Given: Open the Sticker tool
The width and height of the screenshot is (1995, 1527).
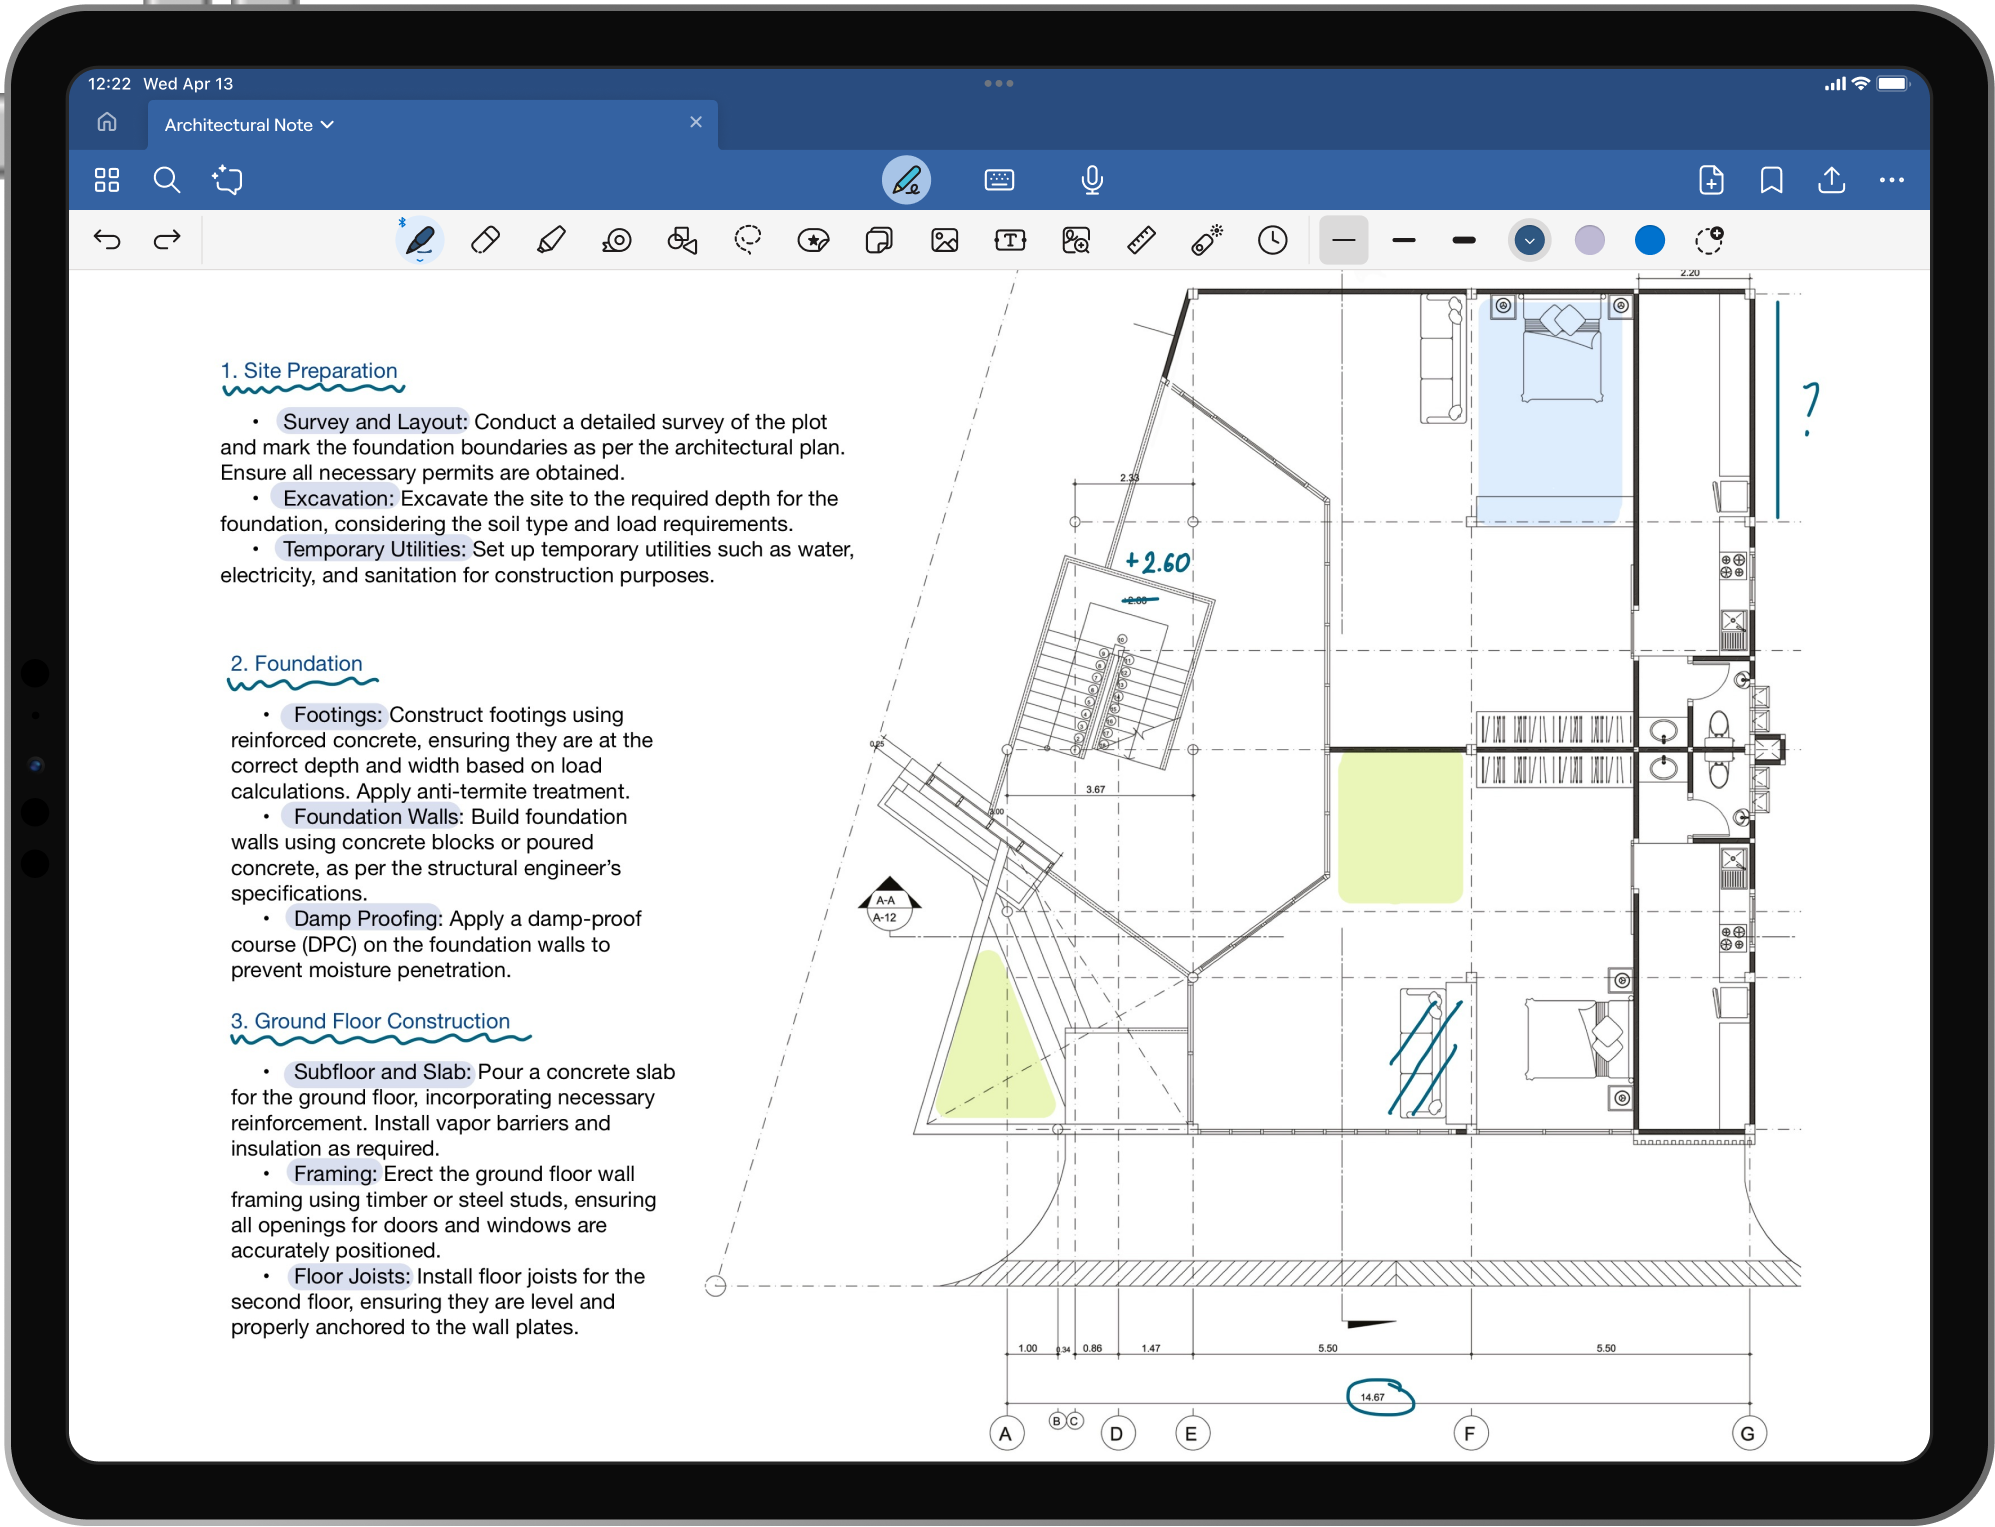Looking at the screenshot, I should [x=813, y=240].
